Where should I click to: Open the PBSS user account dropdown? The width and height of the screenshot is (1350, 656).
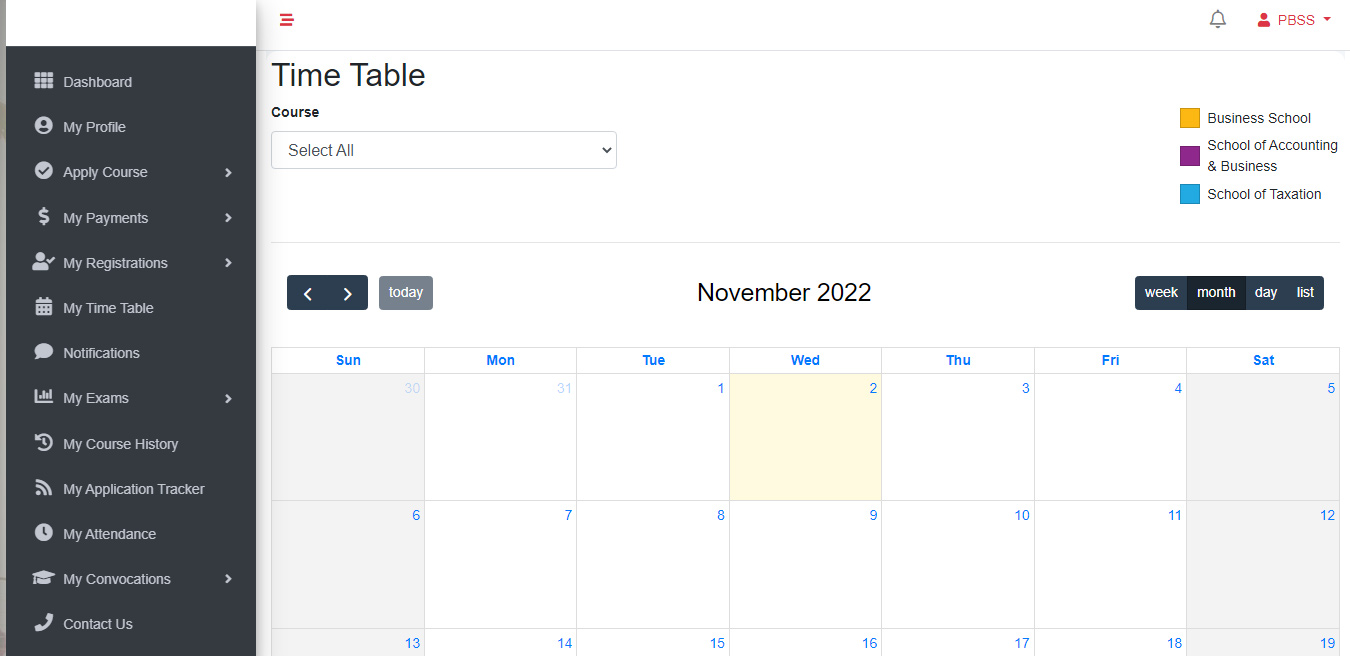coord(1294,20)
